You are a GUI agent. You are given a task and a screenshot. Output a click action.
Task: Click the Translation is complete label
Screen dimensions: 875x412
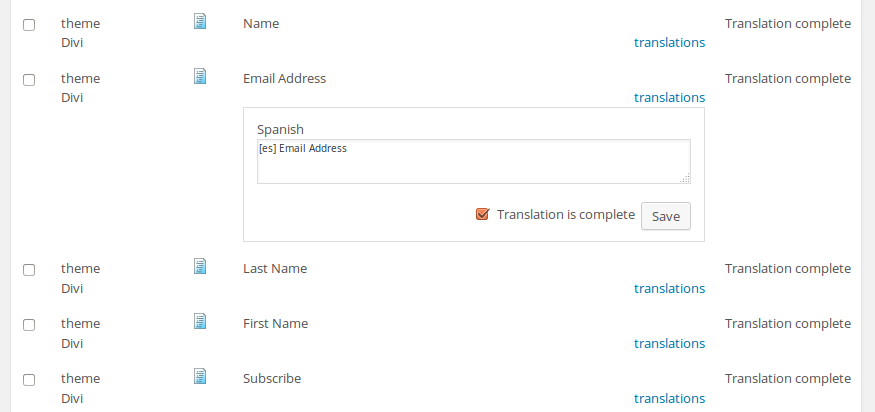[x=565, y=214]
